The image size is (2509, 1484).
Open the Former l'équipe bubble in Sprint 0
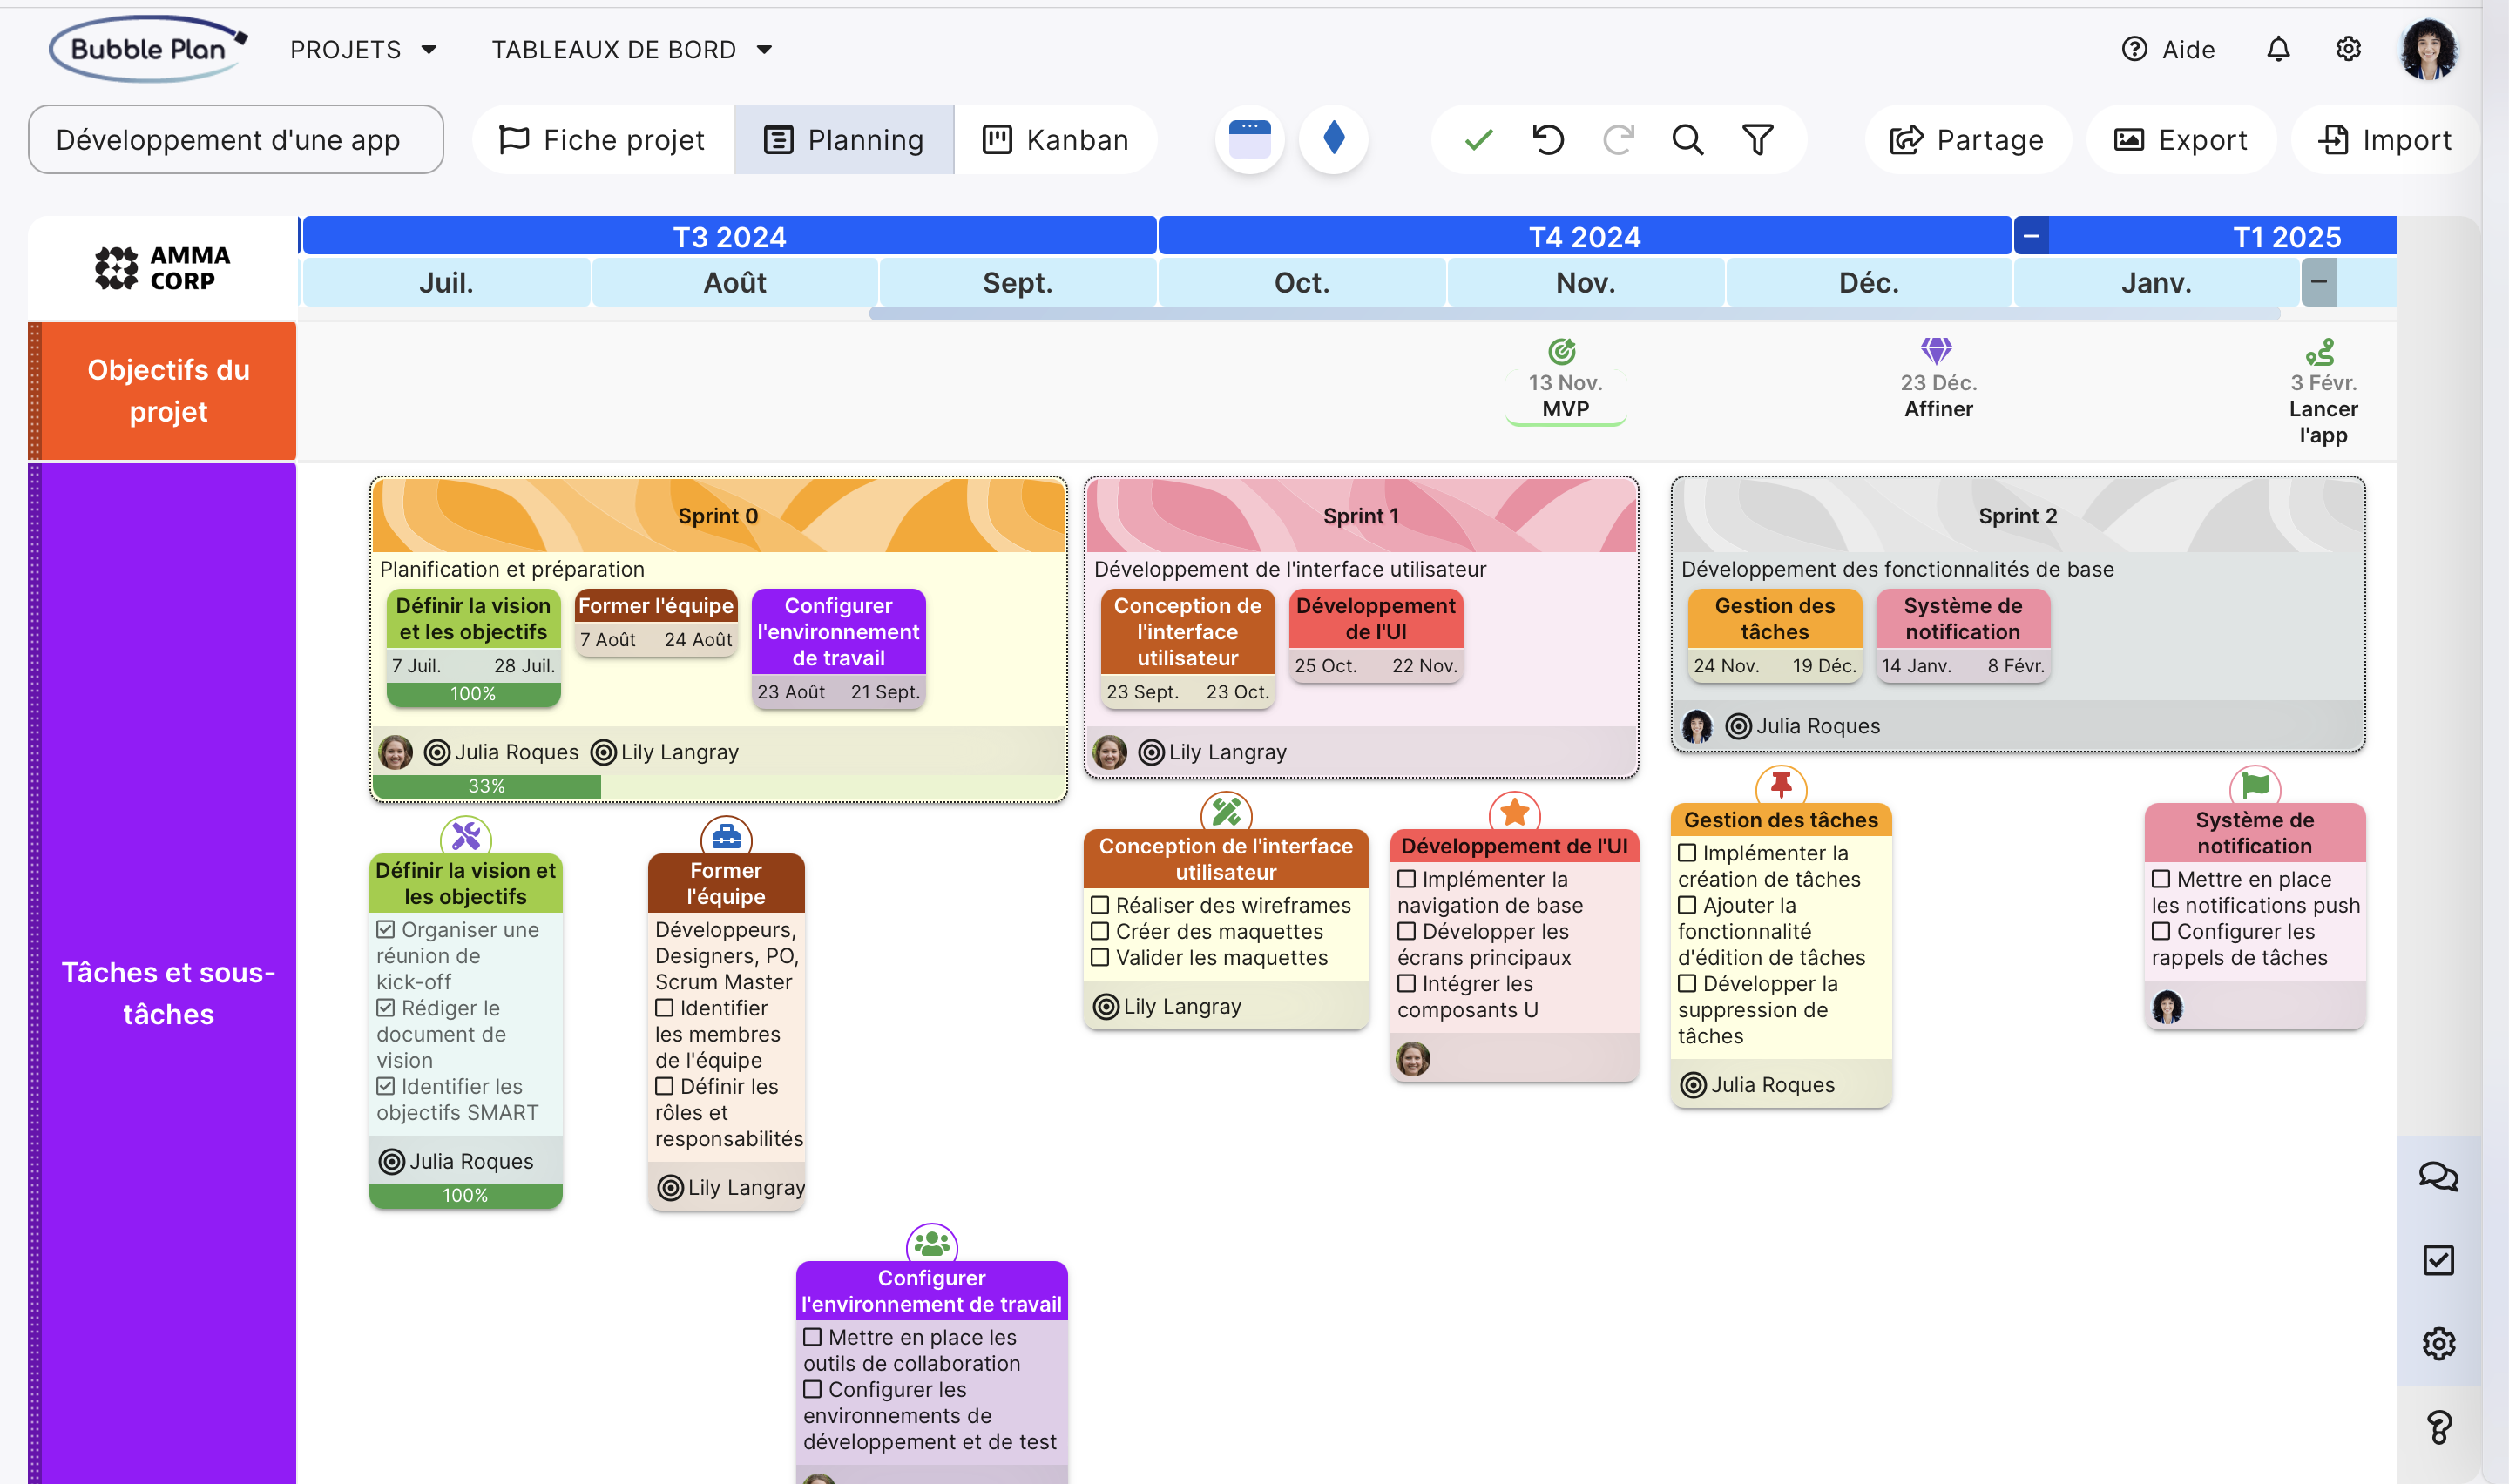(x=656, y=622)
